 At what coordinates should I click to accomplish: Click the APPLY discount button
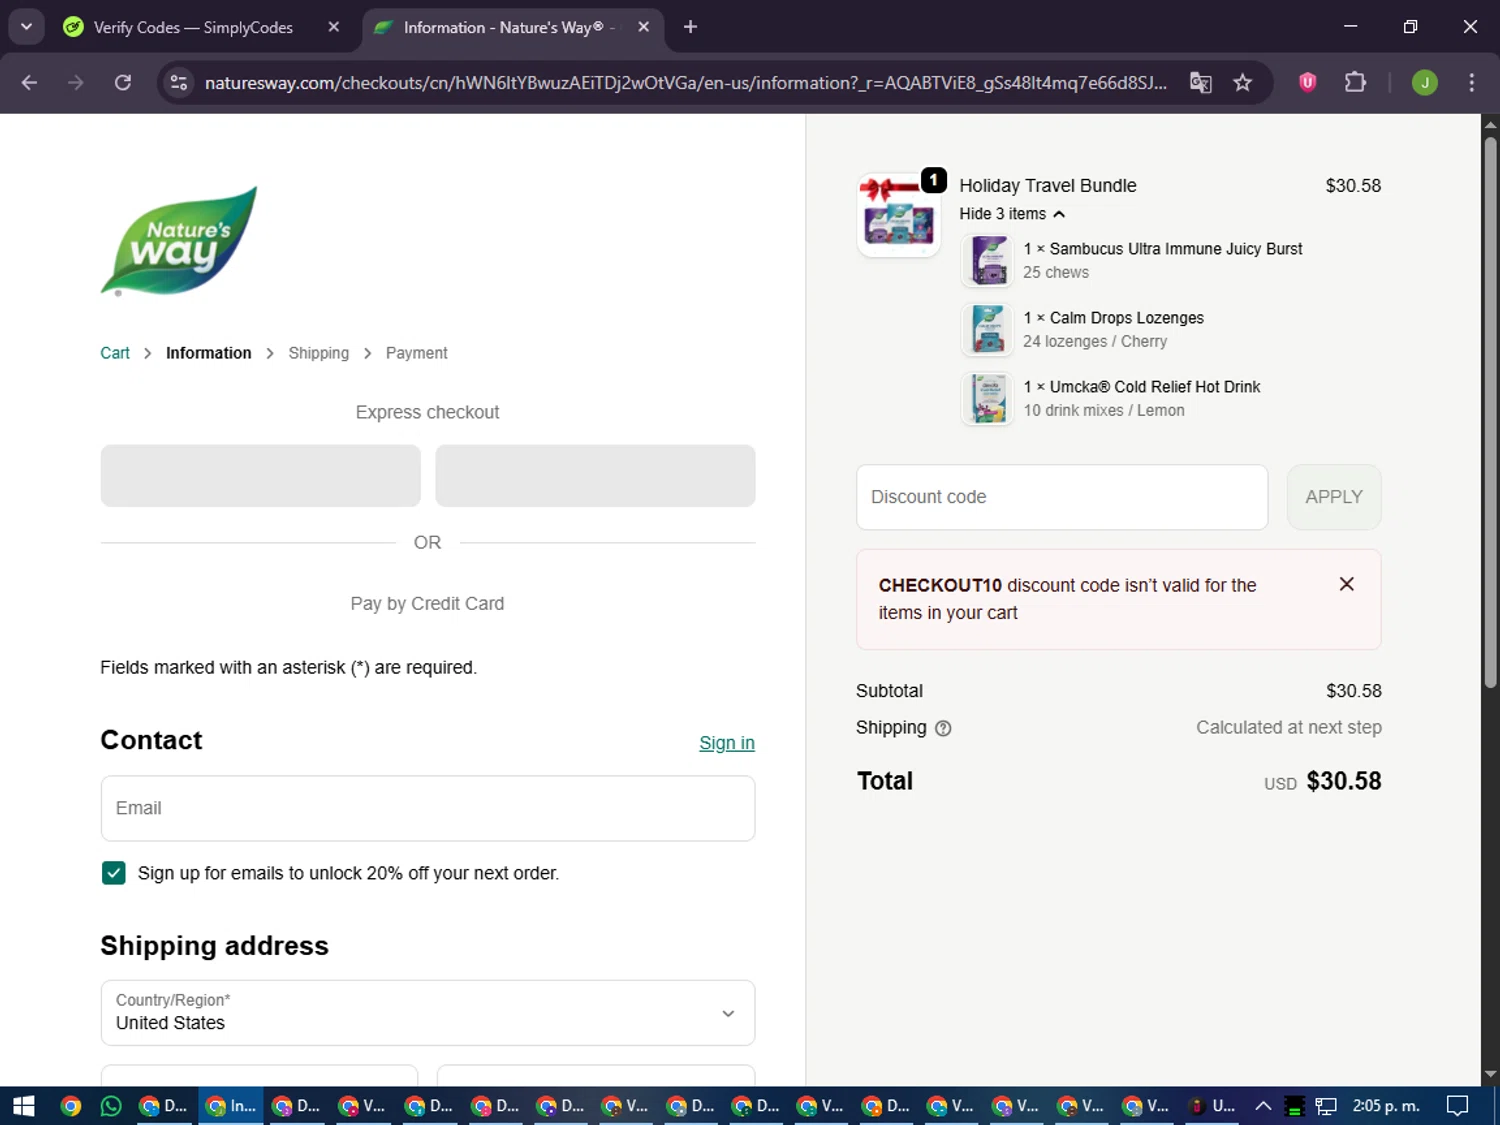click(1334, 497)
